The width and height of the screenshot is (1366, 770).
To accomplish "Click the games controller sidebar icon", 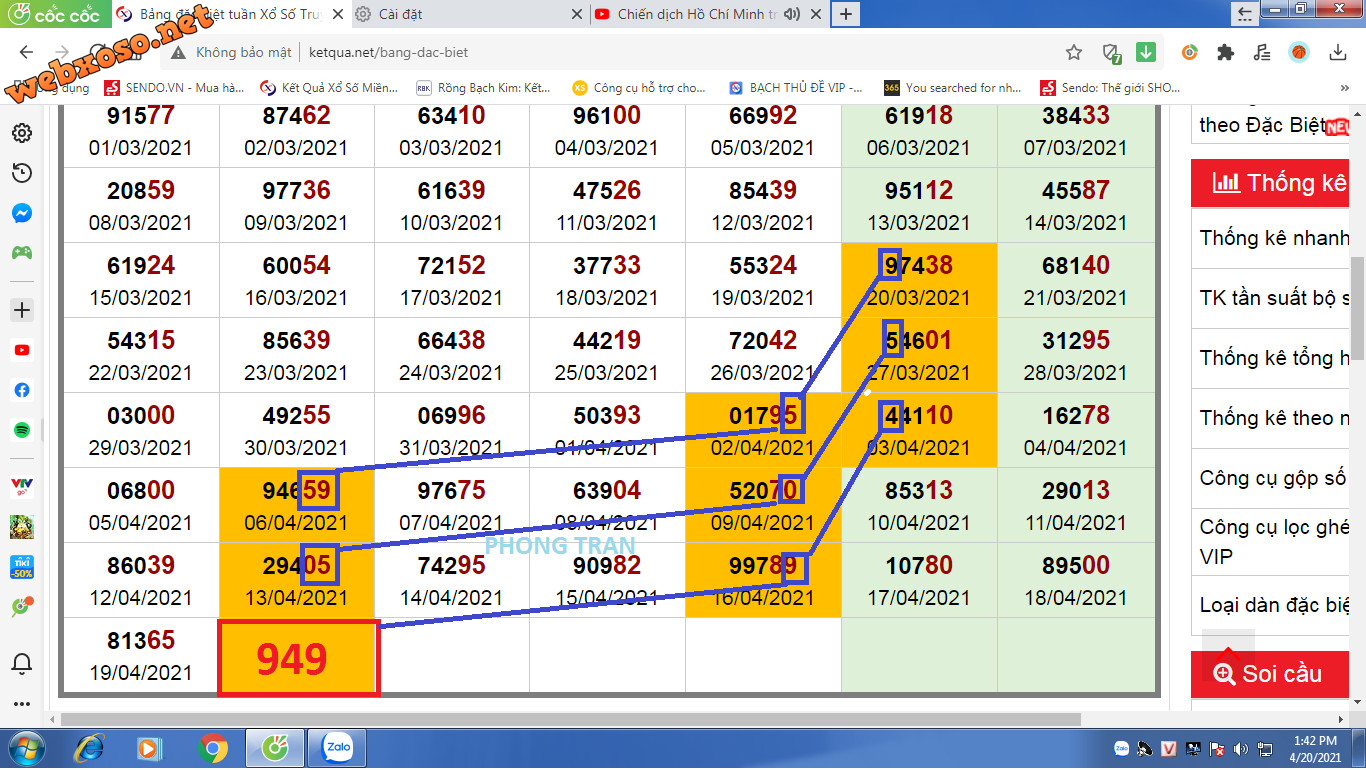I will click(x=21, y=252).
